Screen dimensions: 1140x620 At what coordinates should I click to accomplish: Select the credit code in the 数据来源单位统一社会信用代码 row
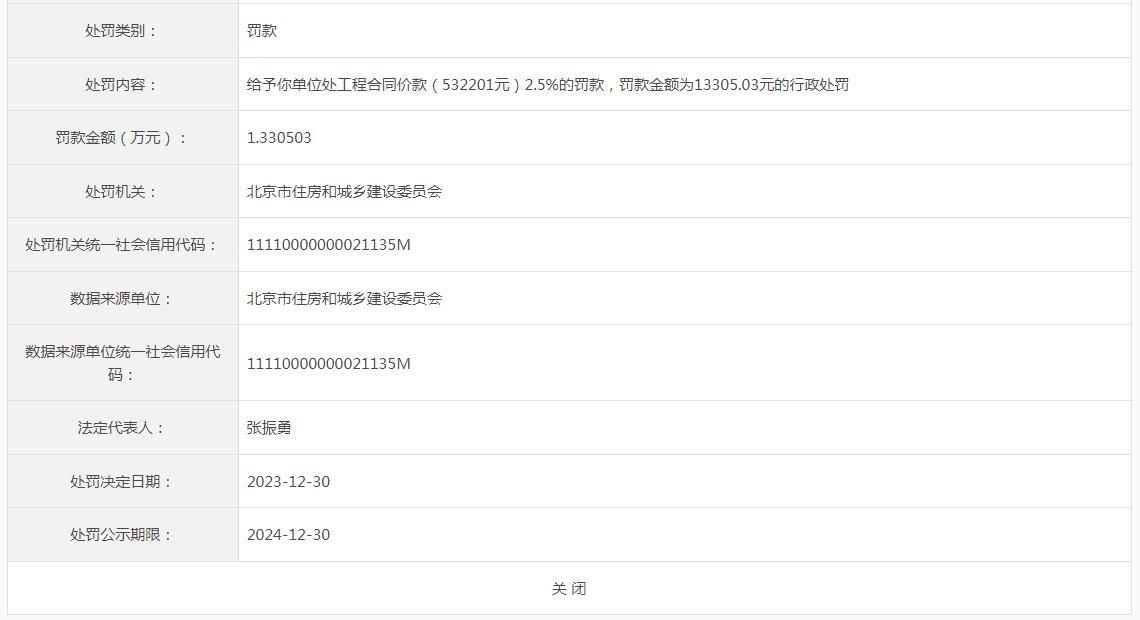[329, 363]
